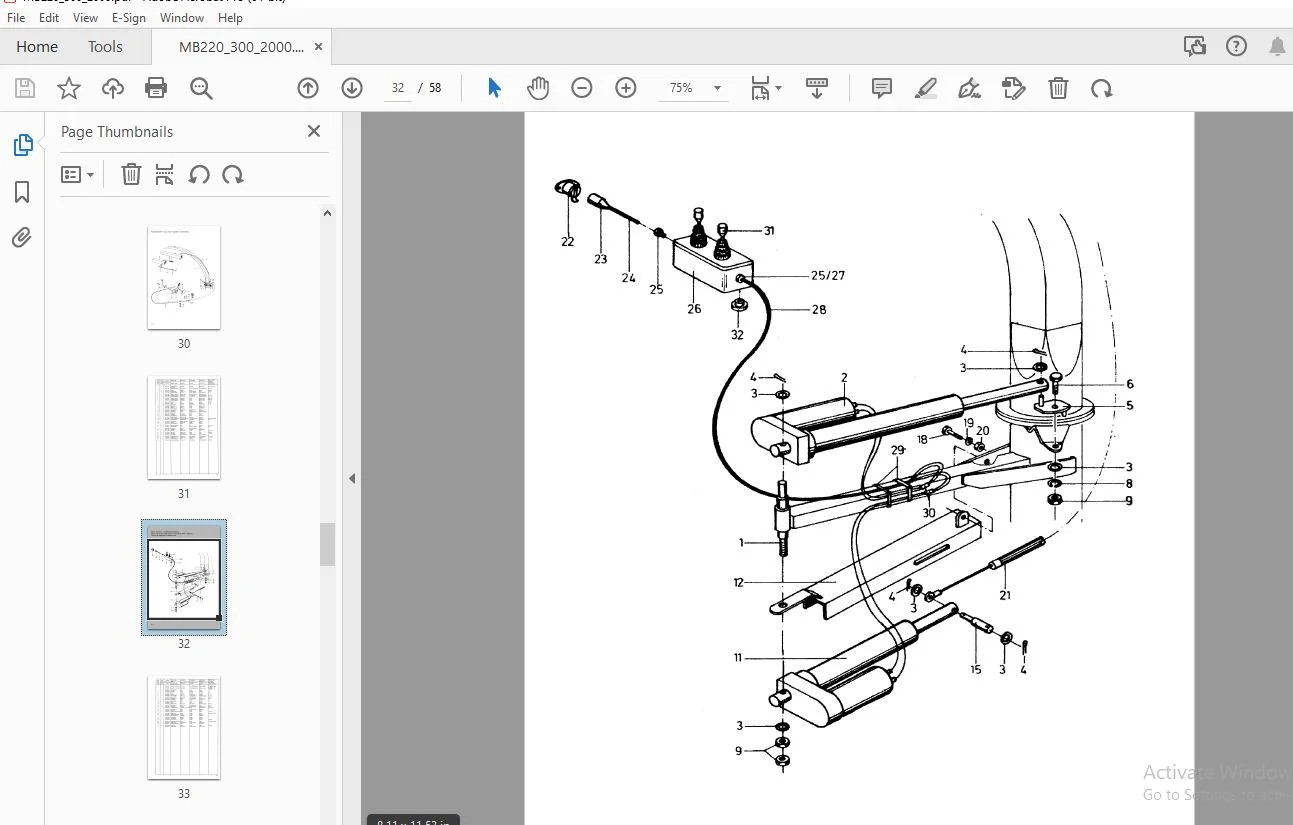Rotate the page clockwise in the toolbar

click(1102, 88)
